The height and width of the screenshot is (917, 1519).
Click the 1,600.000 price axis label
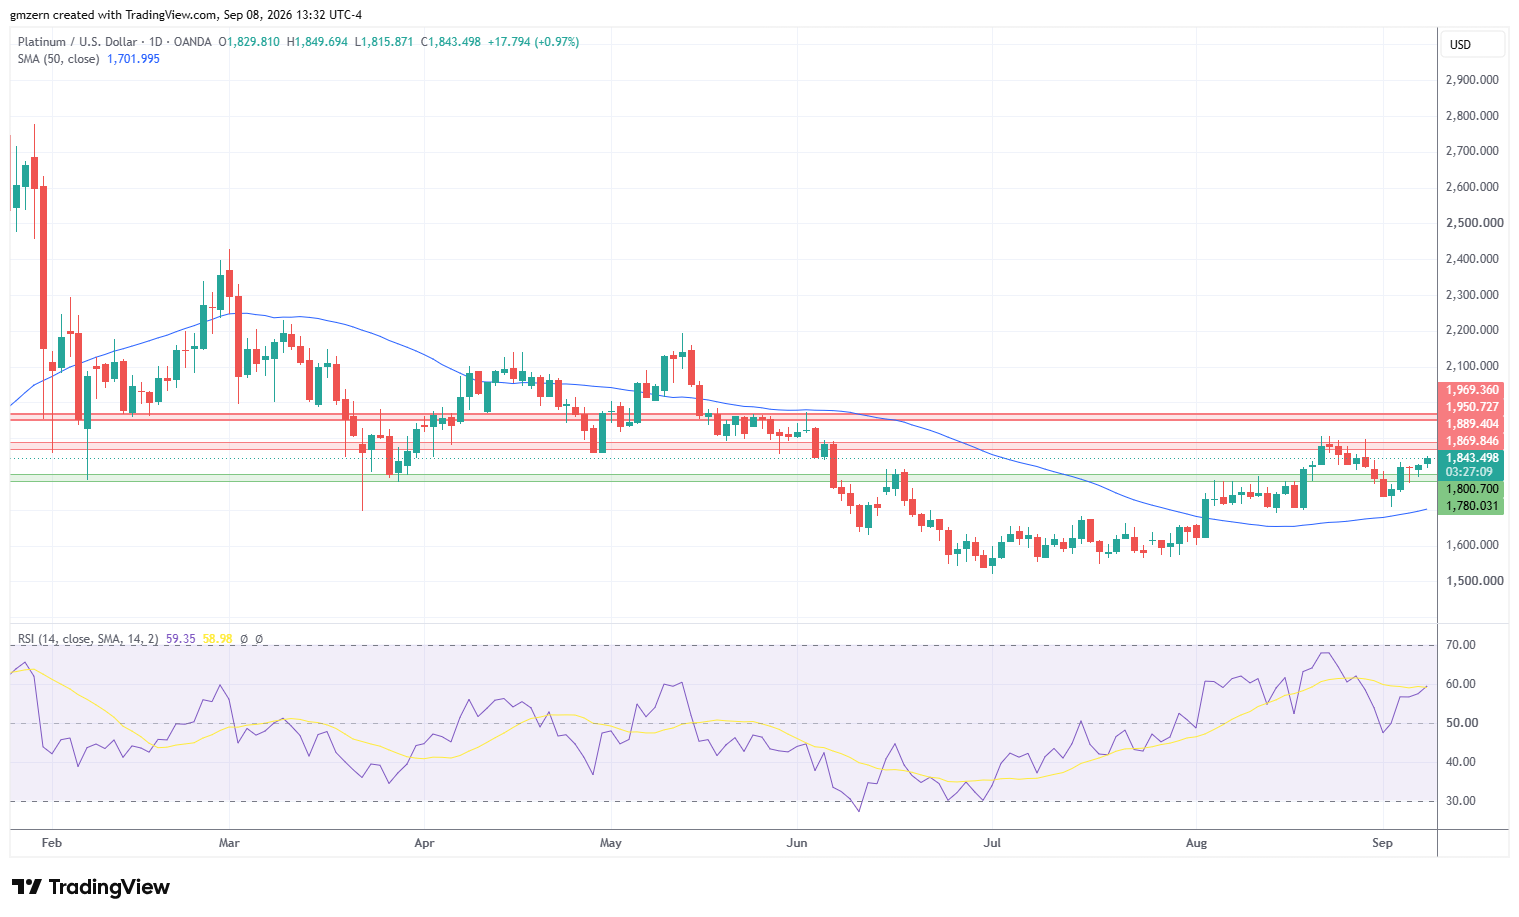(1472, 545)
